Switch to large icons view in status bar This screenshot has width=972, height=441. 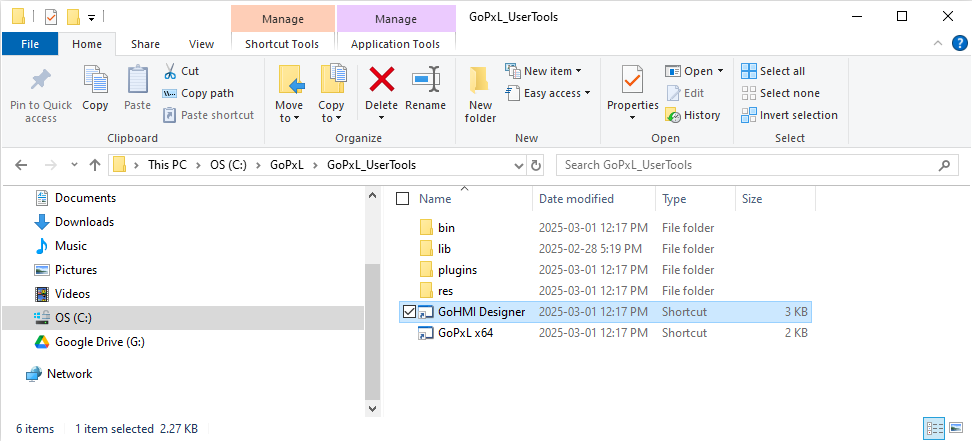click(955, 429)
